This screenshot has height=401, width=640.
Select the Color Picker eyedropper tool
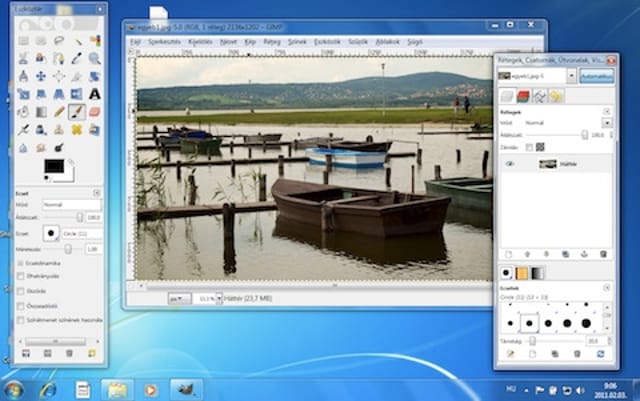click(x=77, y=58)
